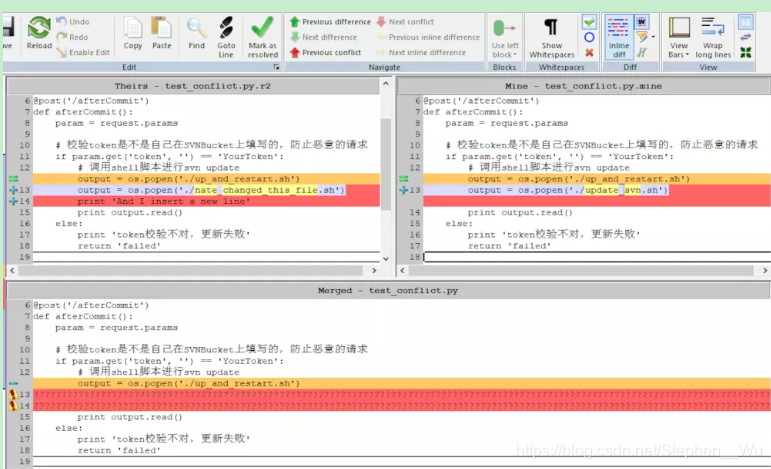Click left arrow of Mine horizontal scrollbar

[403, 270]
